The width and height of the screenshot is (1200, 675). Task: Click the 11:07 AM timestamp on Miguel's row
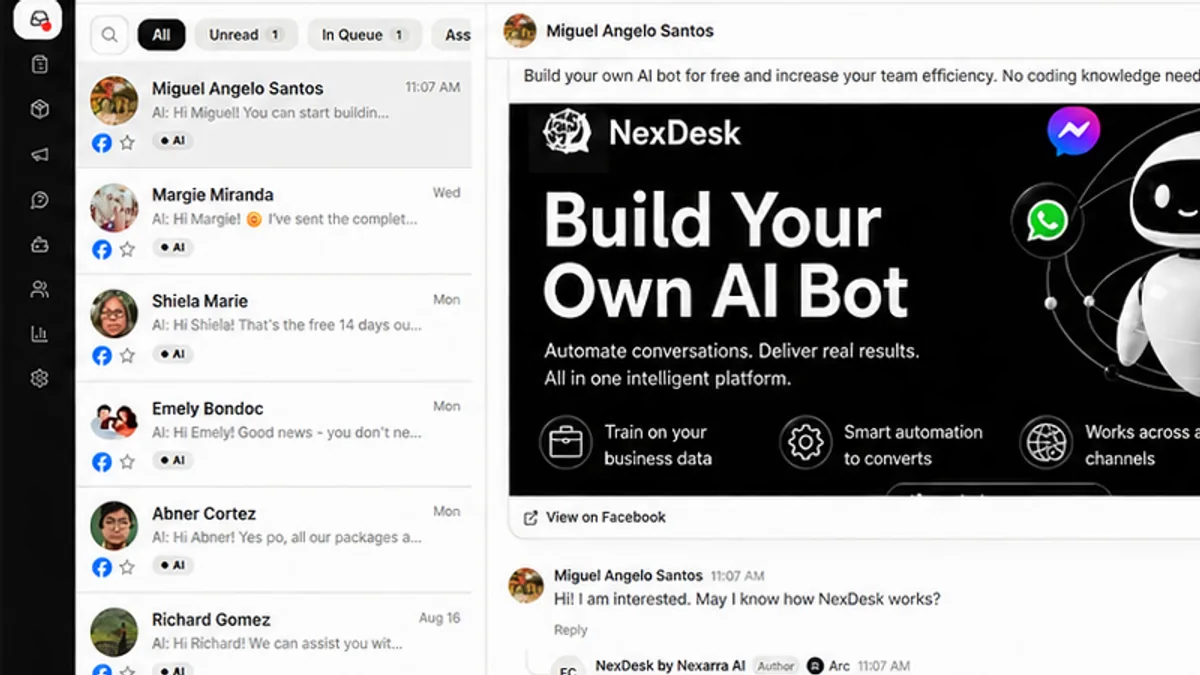pos(432,88)
